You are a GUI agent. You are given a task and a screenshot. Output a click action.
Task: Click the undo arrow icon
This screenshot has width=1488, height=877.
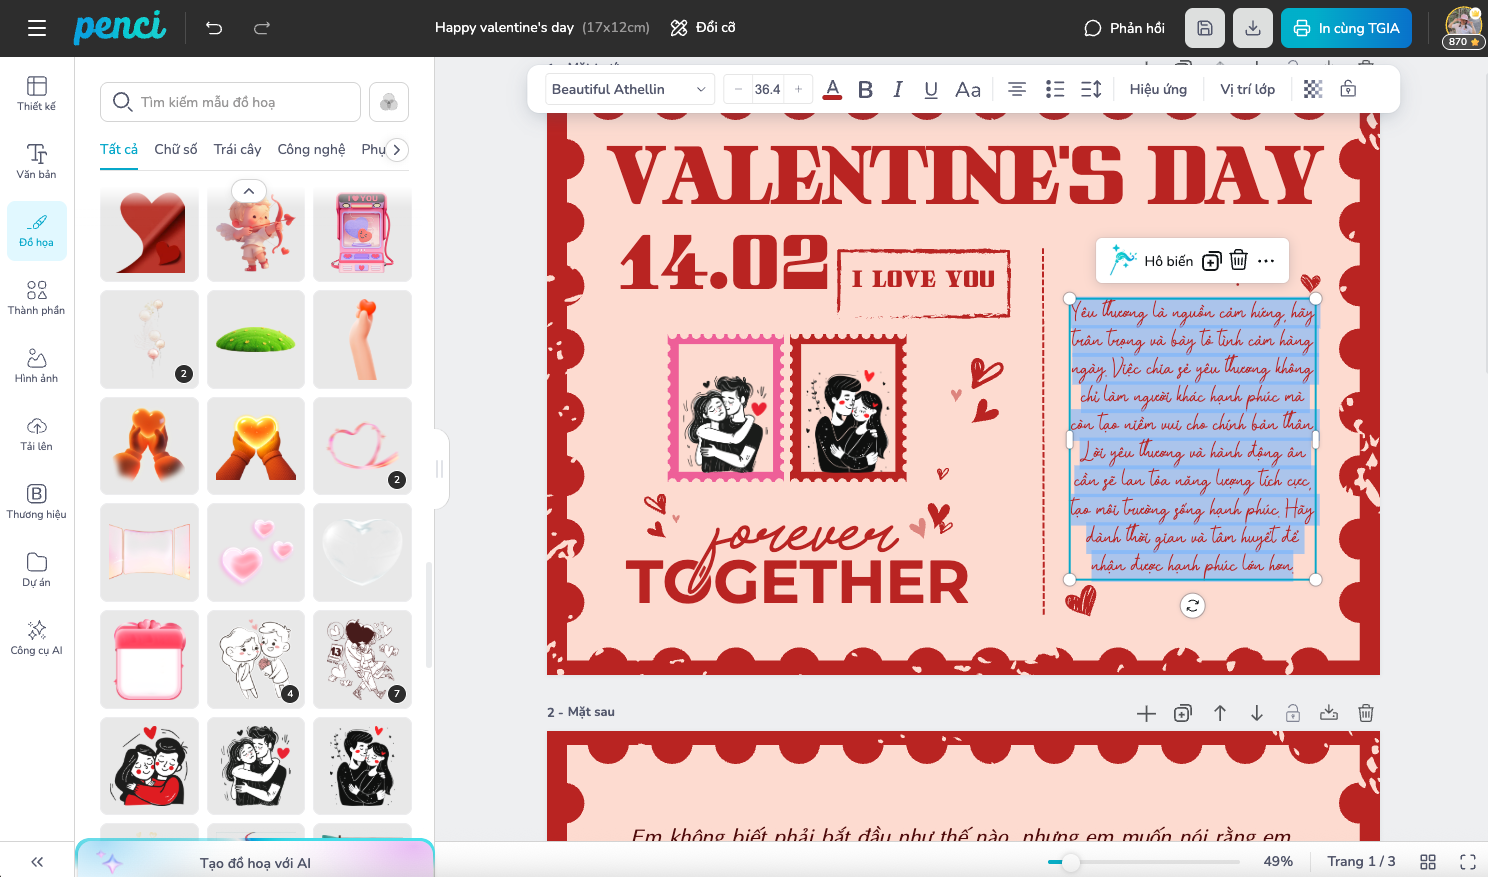[x=214, y=28]
